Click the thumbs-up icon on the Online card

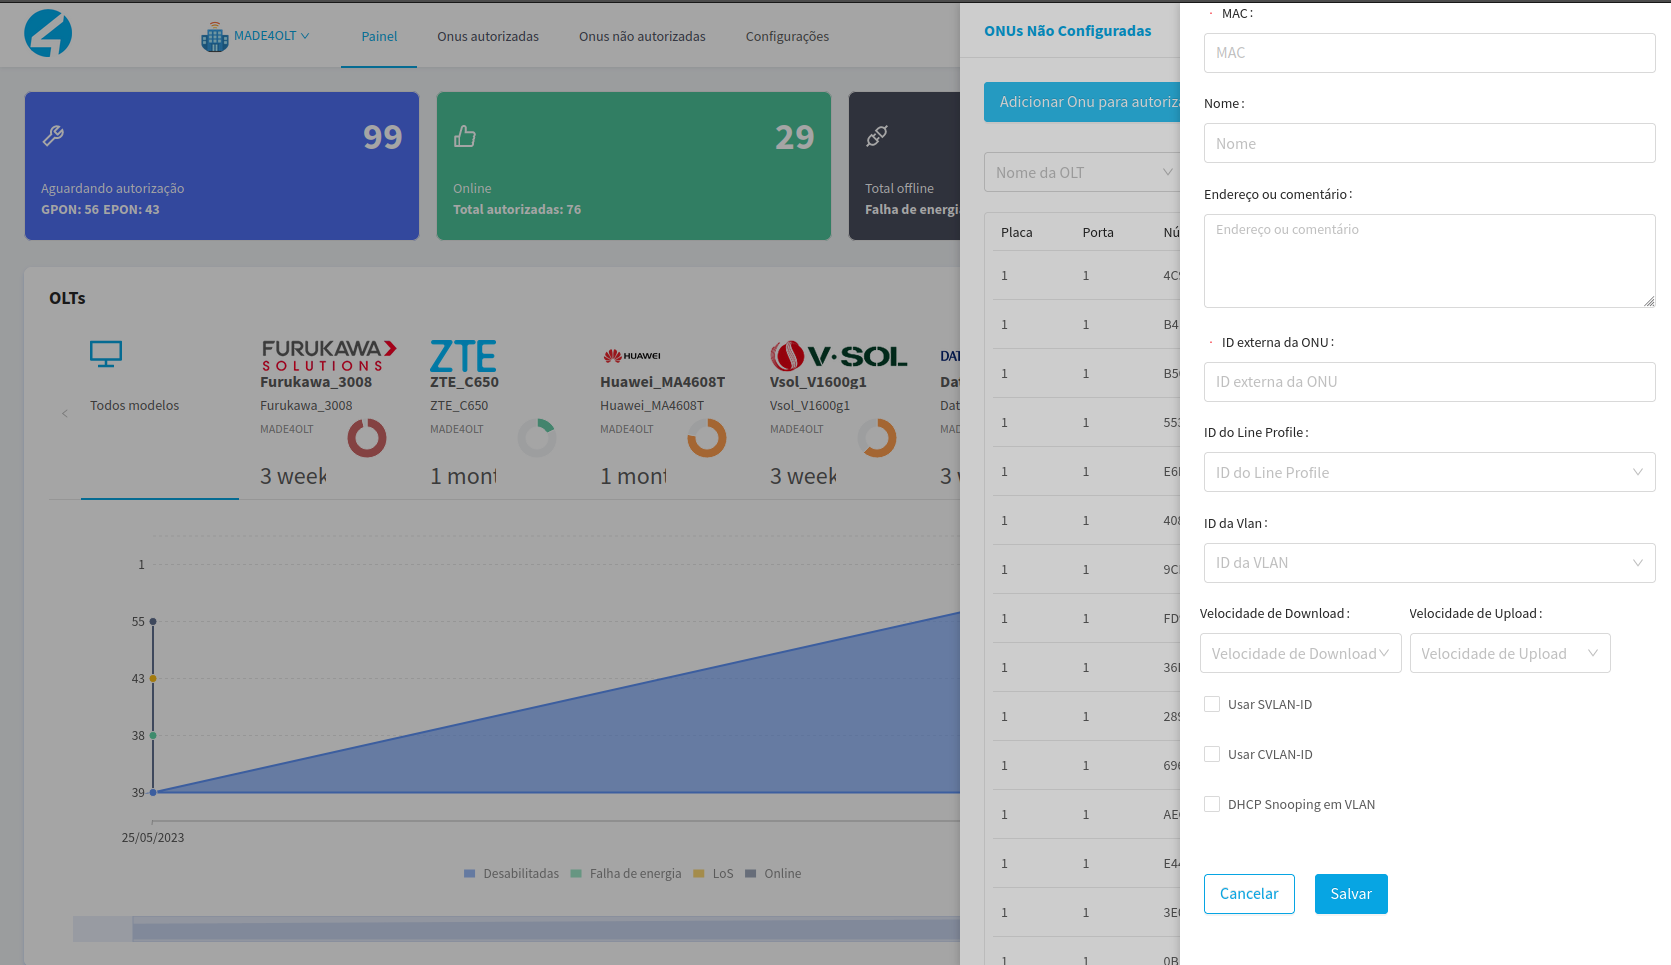pyautogui.click(x=465, y=136)
